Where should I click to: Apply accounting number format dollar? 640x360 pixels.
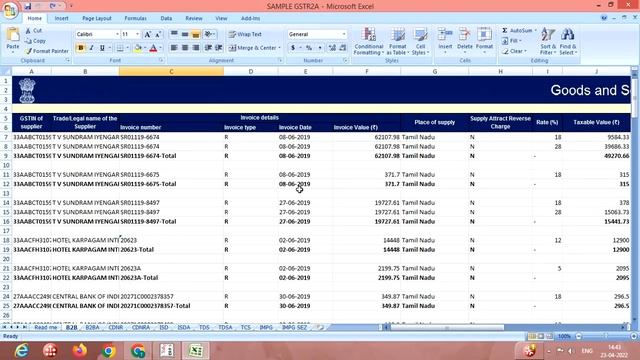click(x=293, y=48)
